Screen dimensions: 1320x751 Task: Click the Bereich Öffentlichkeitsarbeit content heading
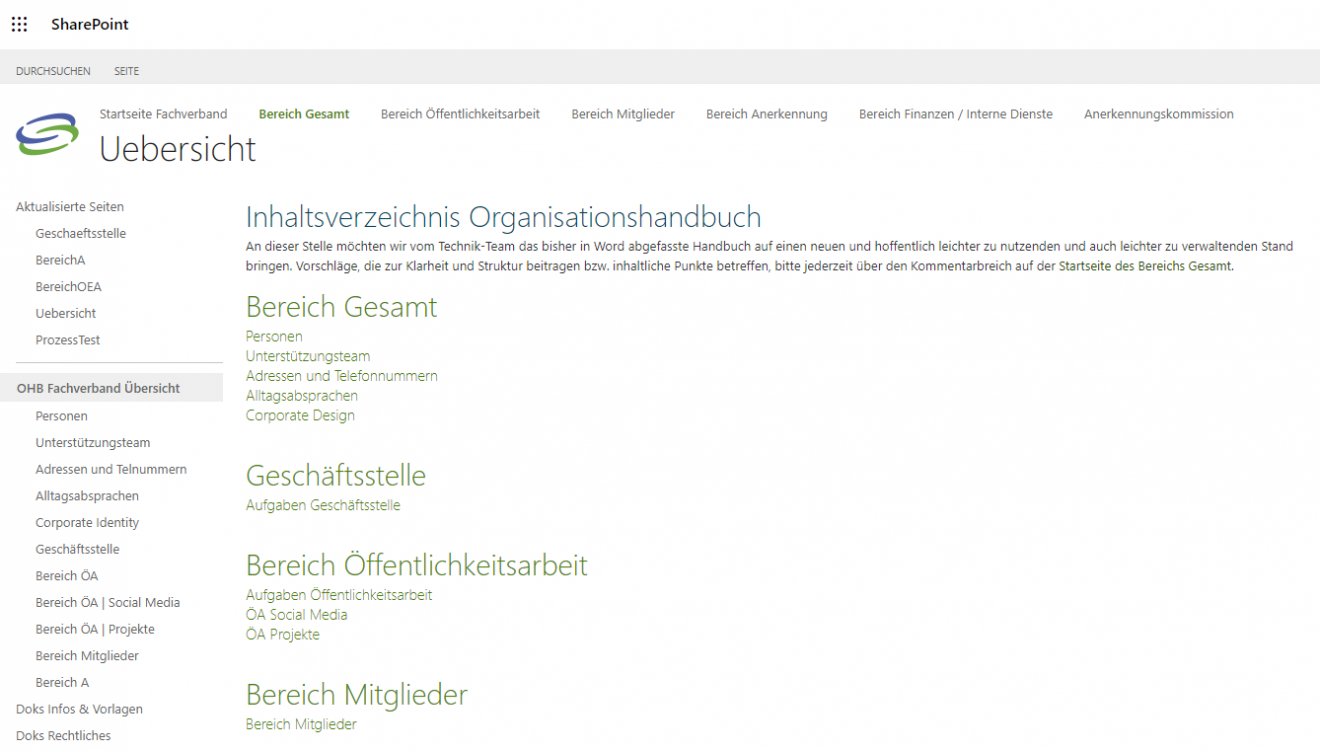(417, 565)
